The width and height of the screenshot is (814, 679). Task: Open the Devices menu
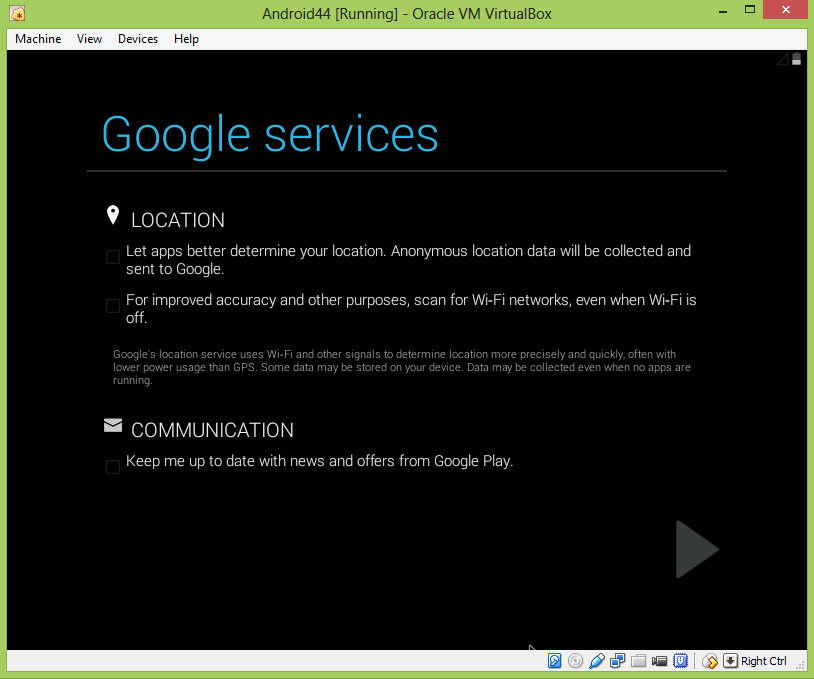click(x=138, y=39)
